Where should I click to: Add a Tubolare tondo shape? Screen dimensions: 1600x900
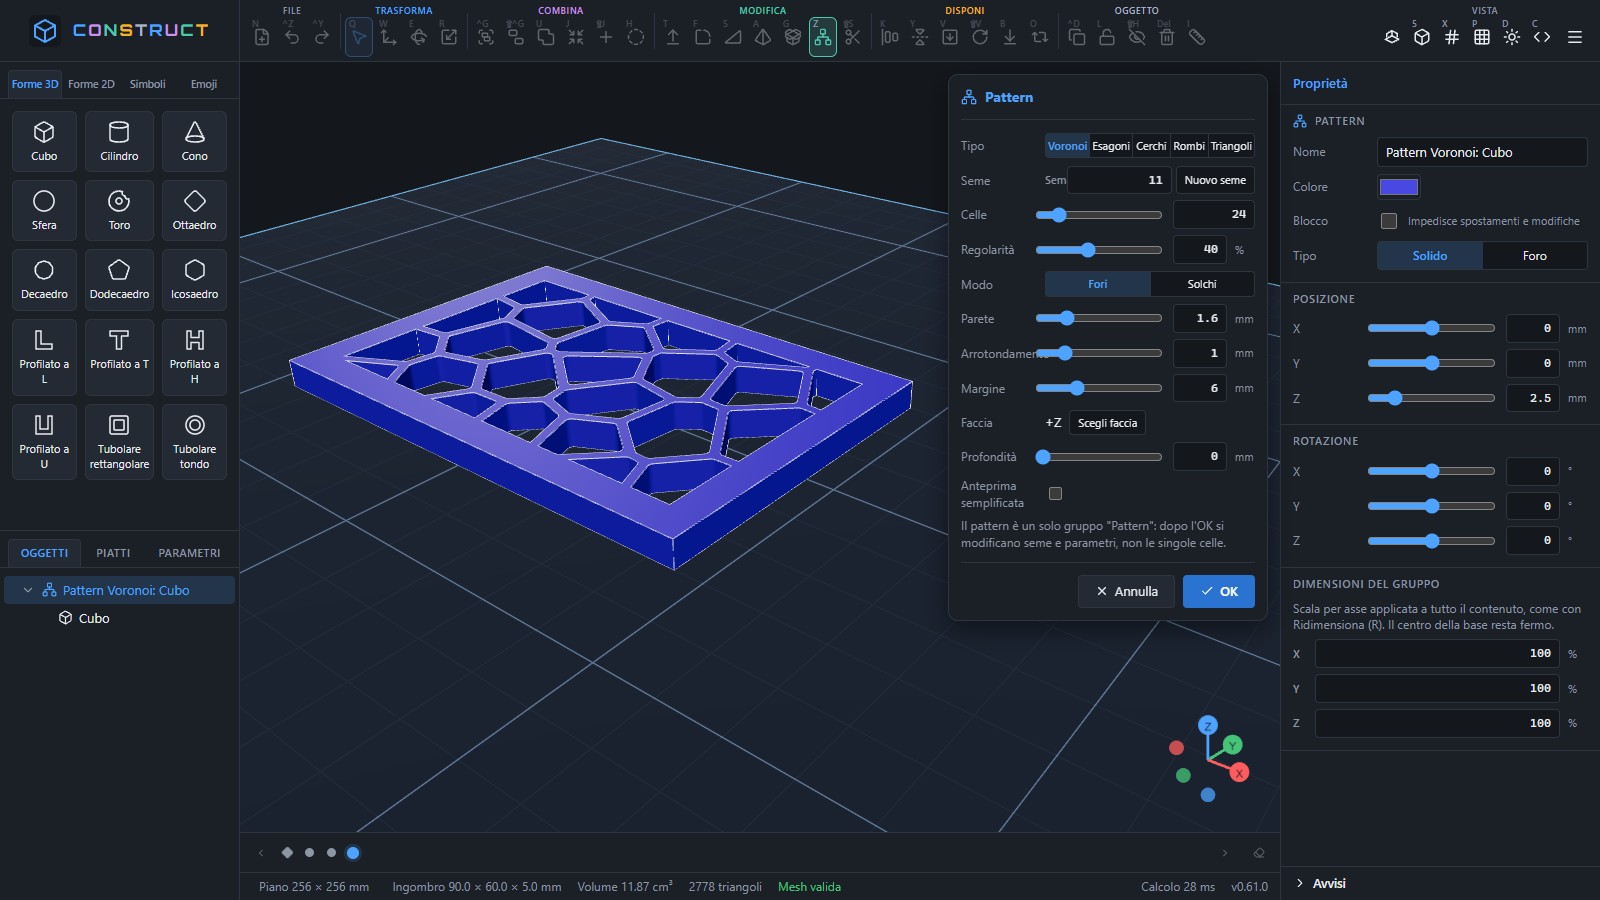[x=194, y=442]
